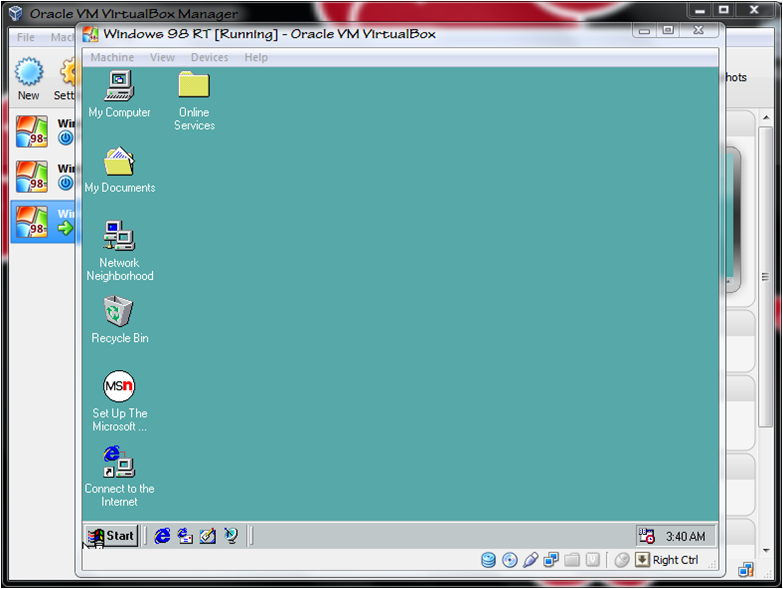Click the Right Ctrl host key label
783x589 pixels.
(675, 560)
